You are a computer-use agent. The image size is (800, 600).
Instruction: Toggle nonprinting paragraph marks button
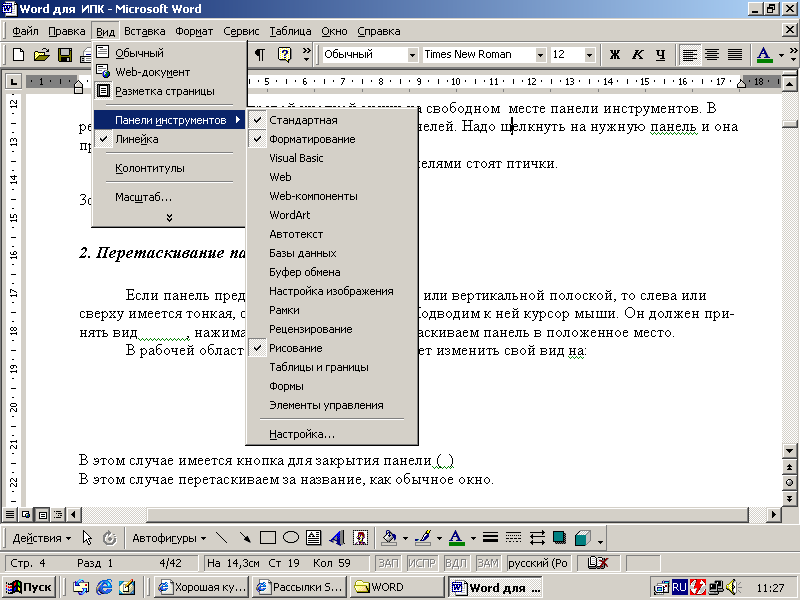[x=260, y=54]
